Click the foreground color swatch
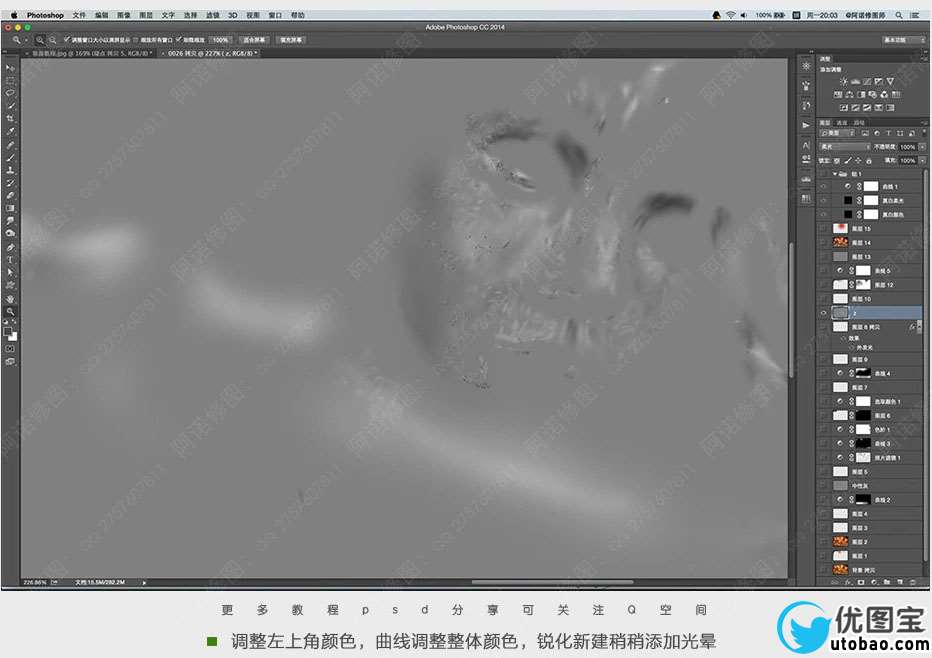Screen dimensions: 932x658 [x=9, y=331]
